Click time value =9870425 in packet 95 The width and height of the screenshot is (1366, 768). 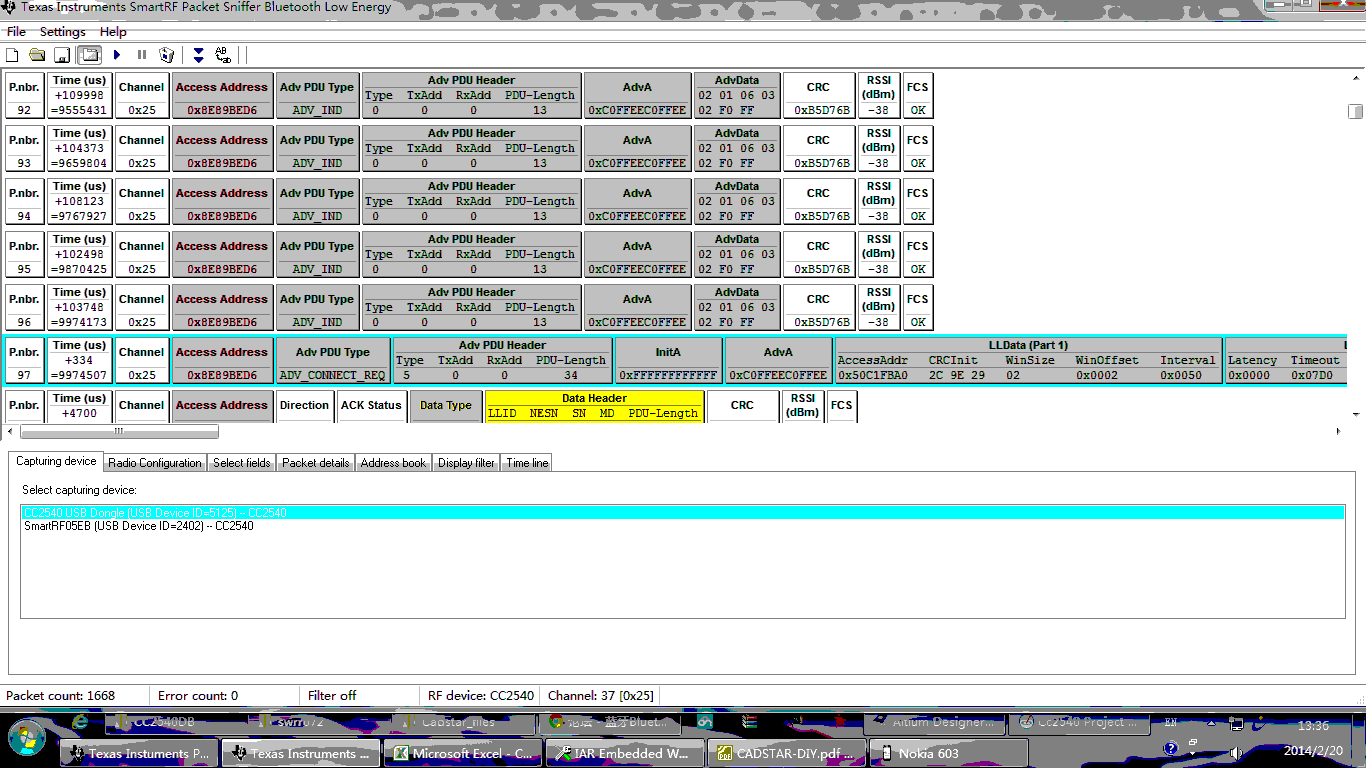click(x=80, y=270)
